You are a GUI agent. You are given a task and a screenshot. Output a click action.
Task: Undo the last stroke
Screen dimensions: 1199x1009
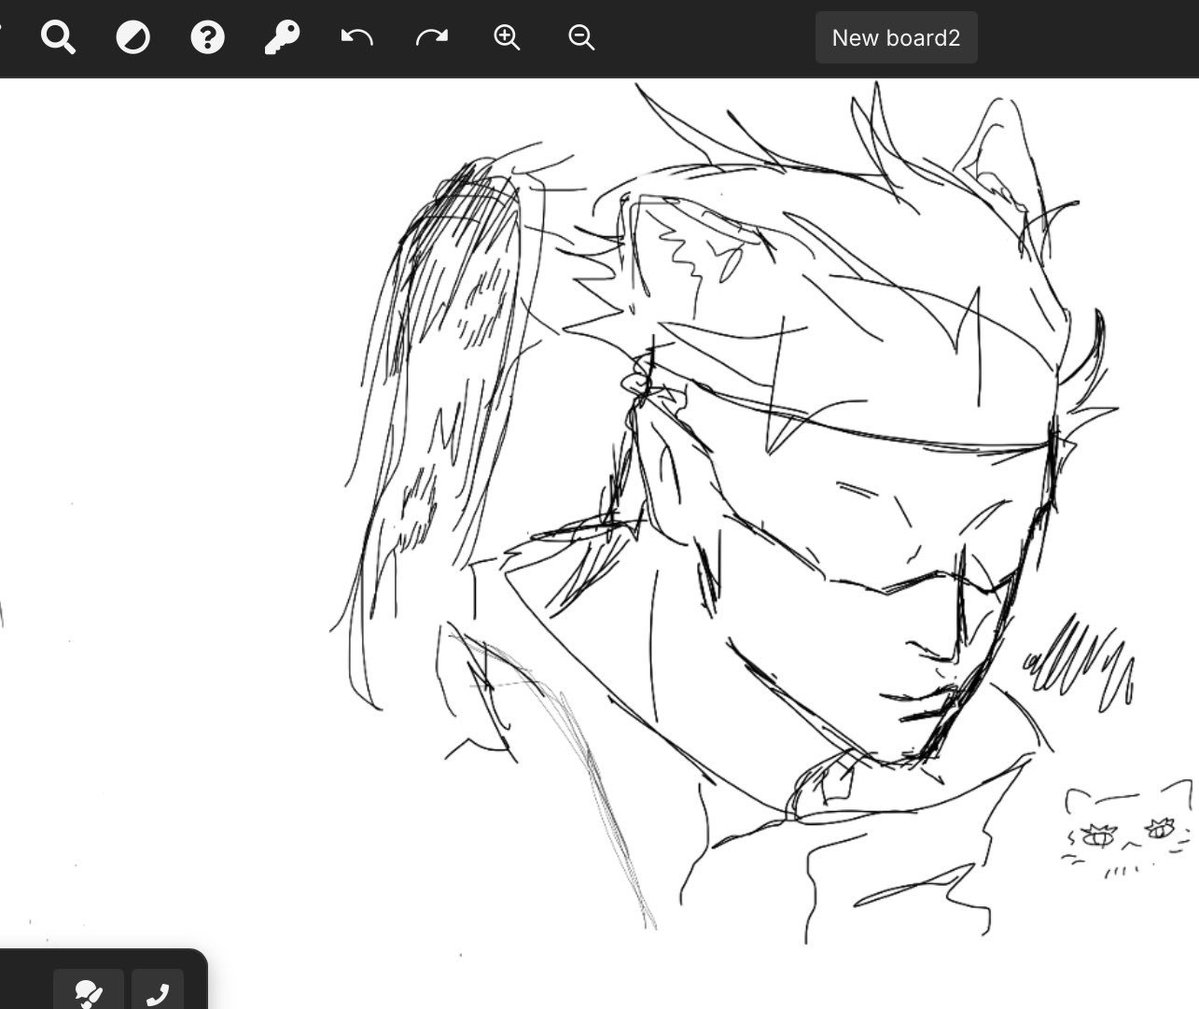tap(357, 37)
